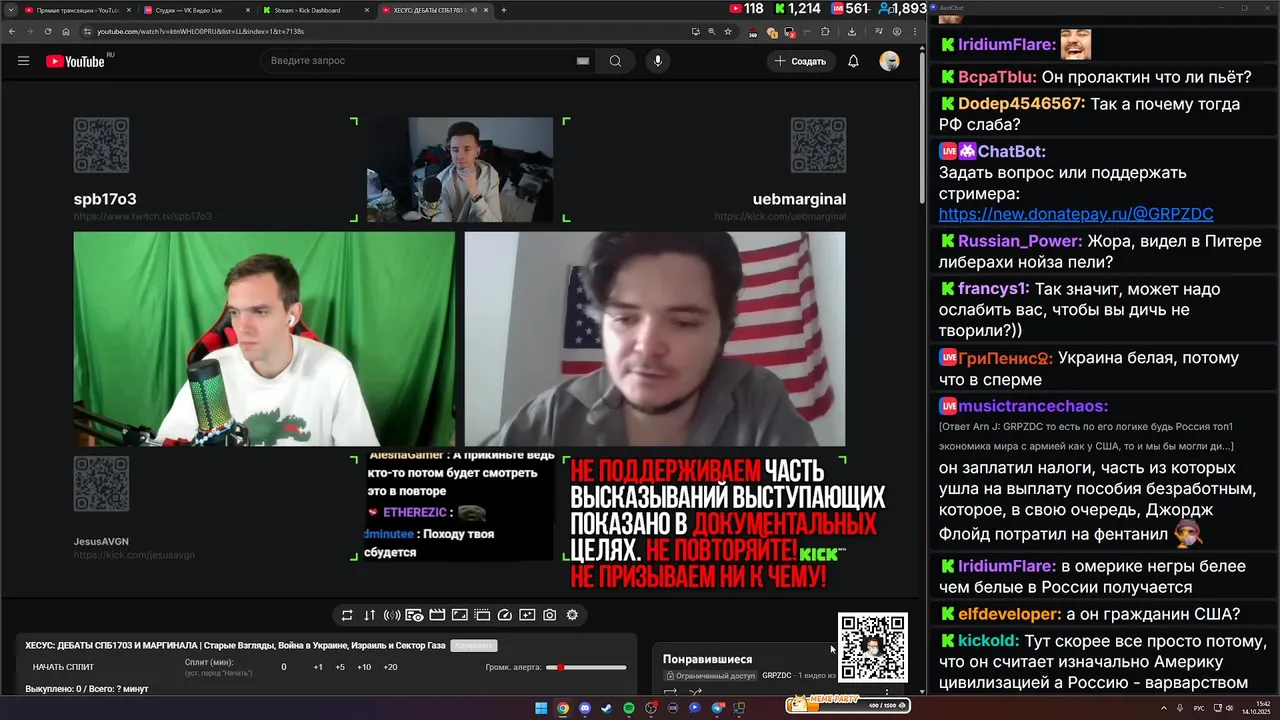The image size is (1280, 720).
Task: Open Steam from the taskbar
Action: point(607,708)
